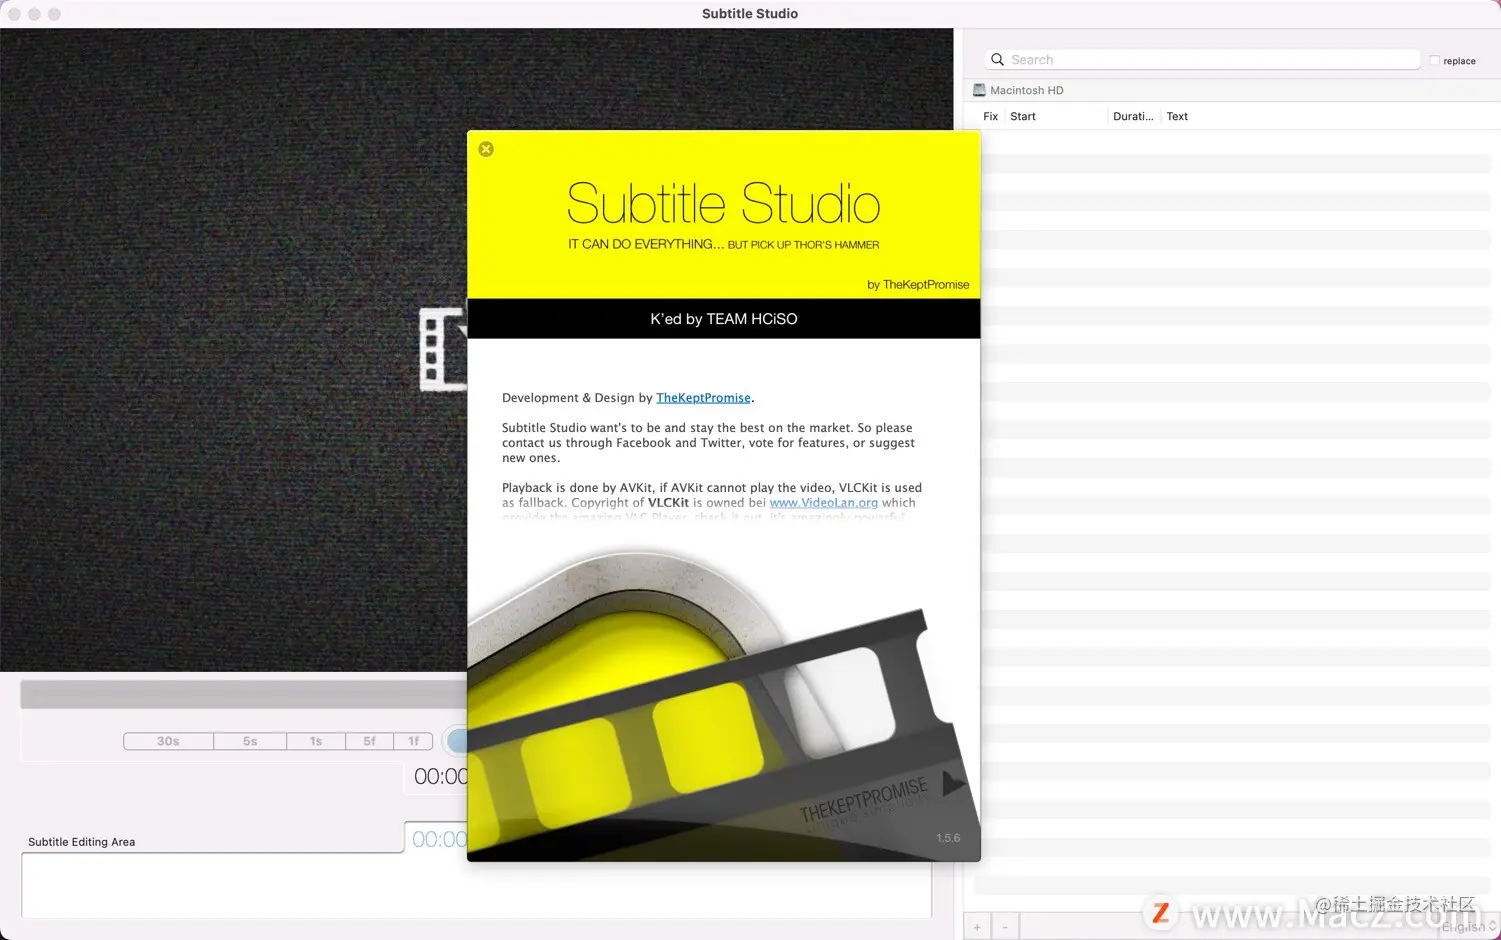This screenshot has height=940, width=1501.
Task: Select the 1f frame step segment
Action: (414, 742)
